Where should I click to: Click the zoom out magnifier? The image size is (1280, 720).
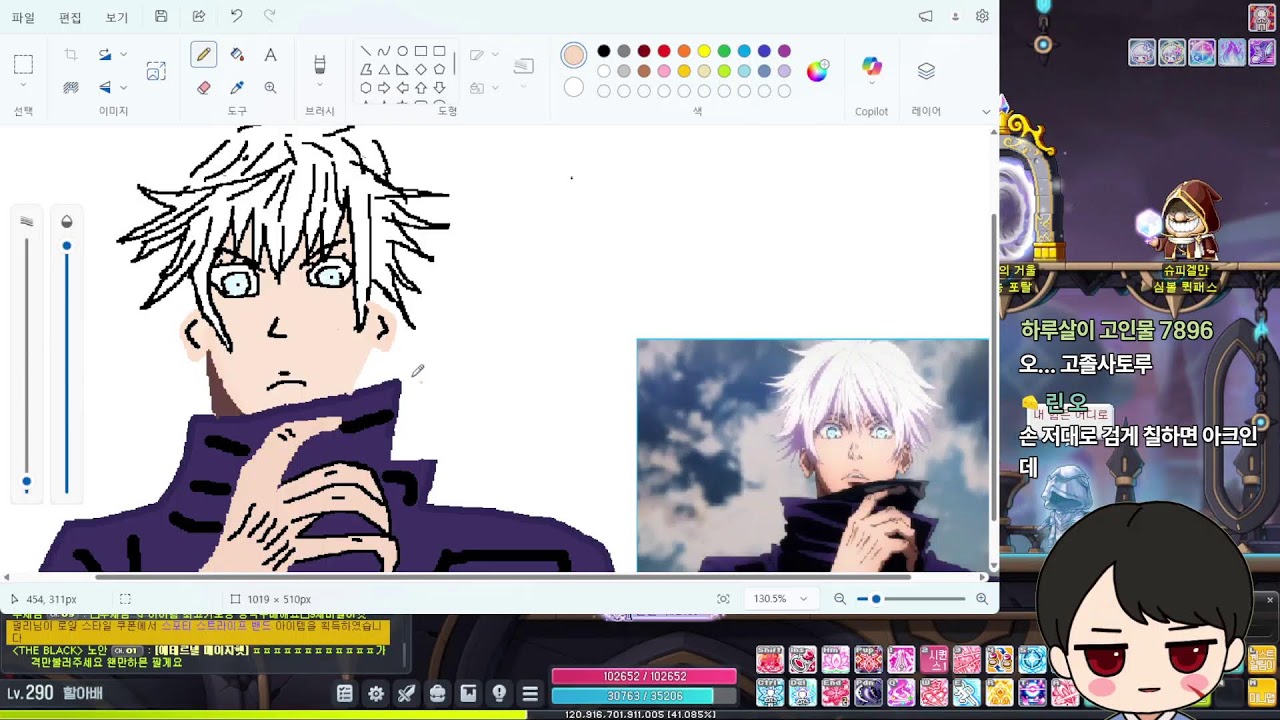(x=840, y=599)
